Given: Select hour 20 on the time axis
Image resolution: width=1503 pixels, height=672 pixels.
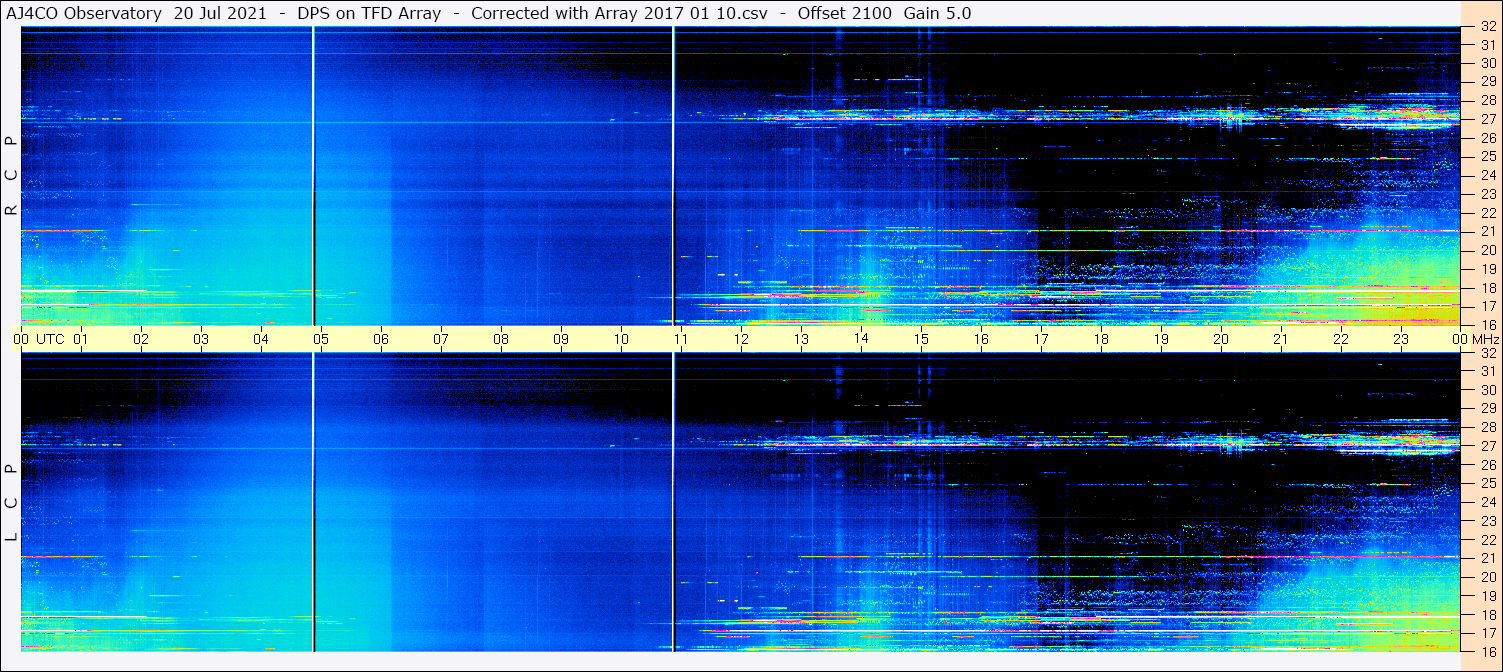Looking at the screenshot, I should coord(1221,339).
